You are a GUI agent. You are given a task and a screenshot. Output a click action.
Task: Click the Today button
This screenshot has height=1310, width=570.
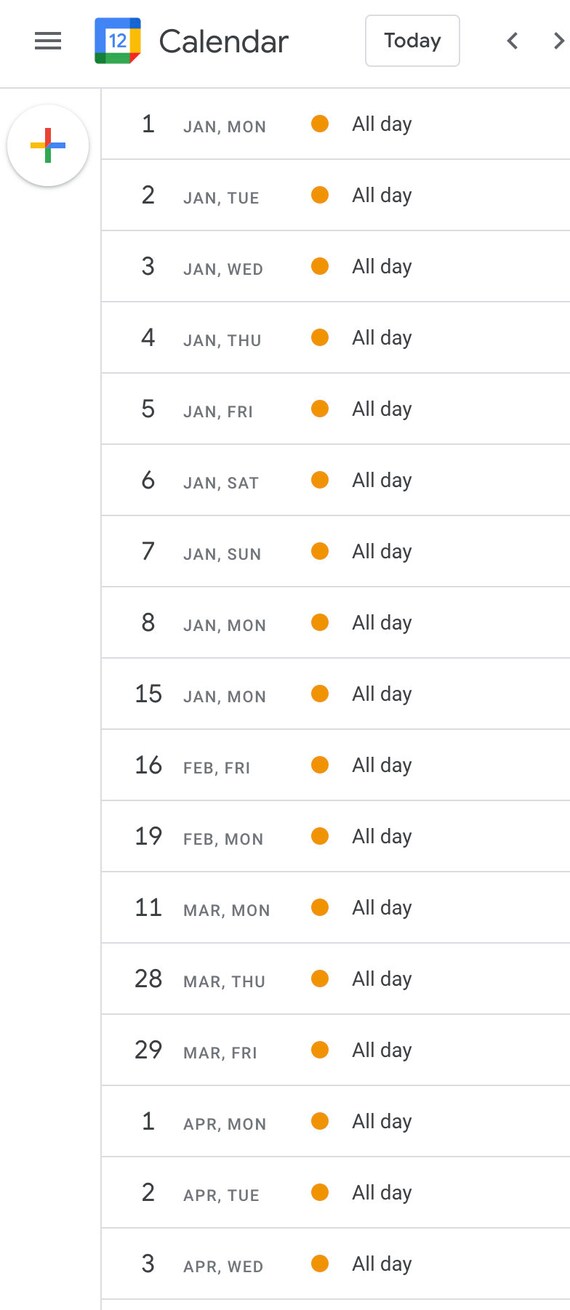pyautogui.click(x=412, y=41)
